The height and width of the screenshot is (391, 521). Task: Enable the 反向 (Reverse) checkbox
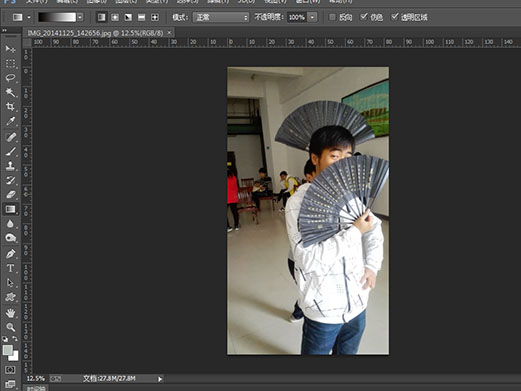(332, 17)
